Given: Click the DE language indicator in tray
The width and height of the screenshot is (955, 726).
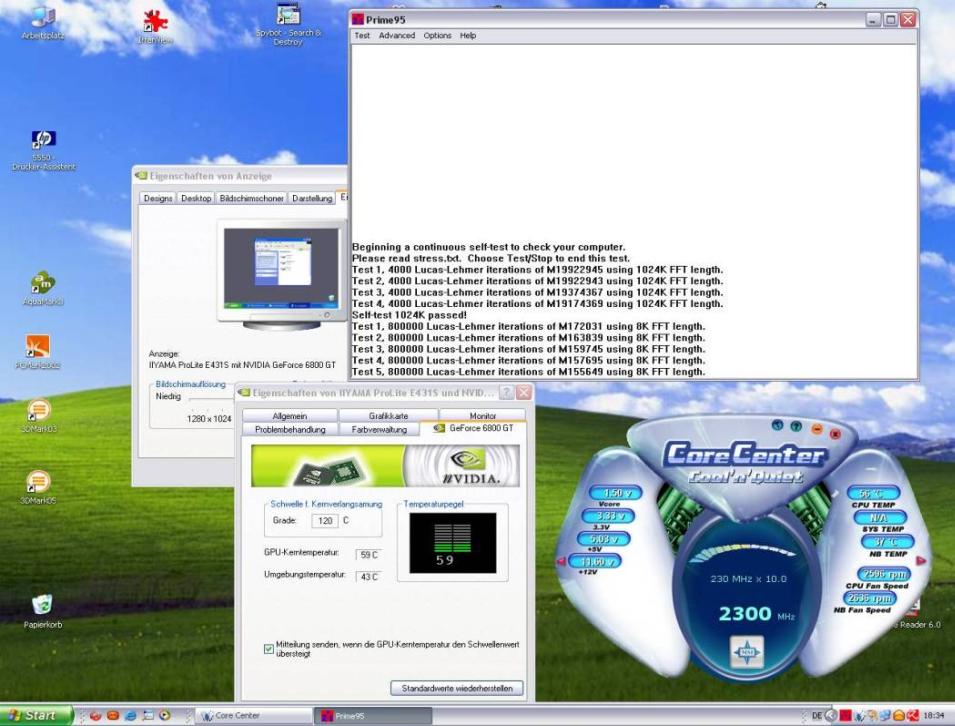Looking at the screenshot, I should 817,716.
